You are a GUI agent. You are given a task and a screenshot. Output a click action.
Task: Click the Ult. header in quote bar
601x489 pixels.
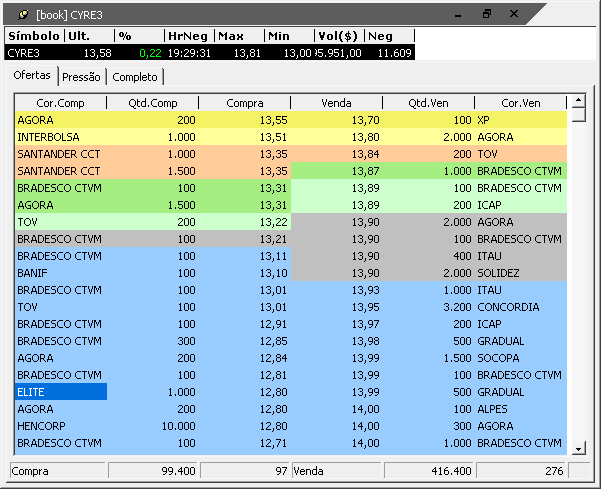90,36
